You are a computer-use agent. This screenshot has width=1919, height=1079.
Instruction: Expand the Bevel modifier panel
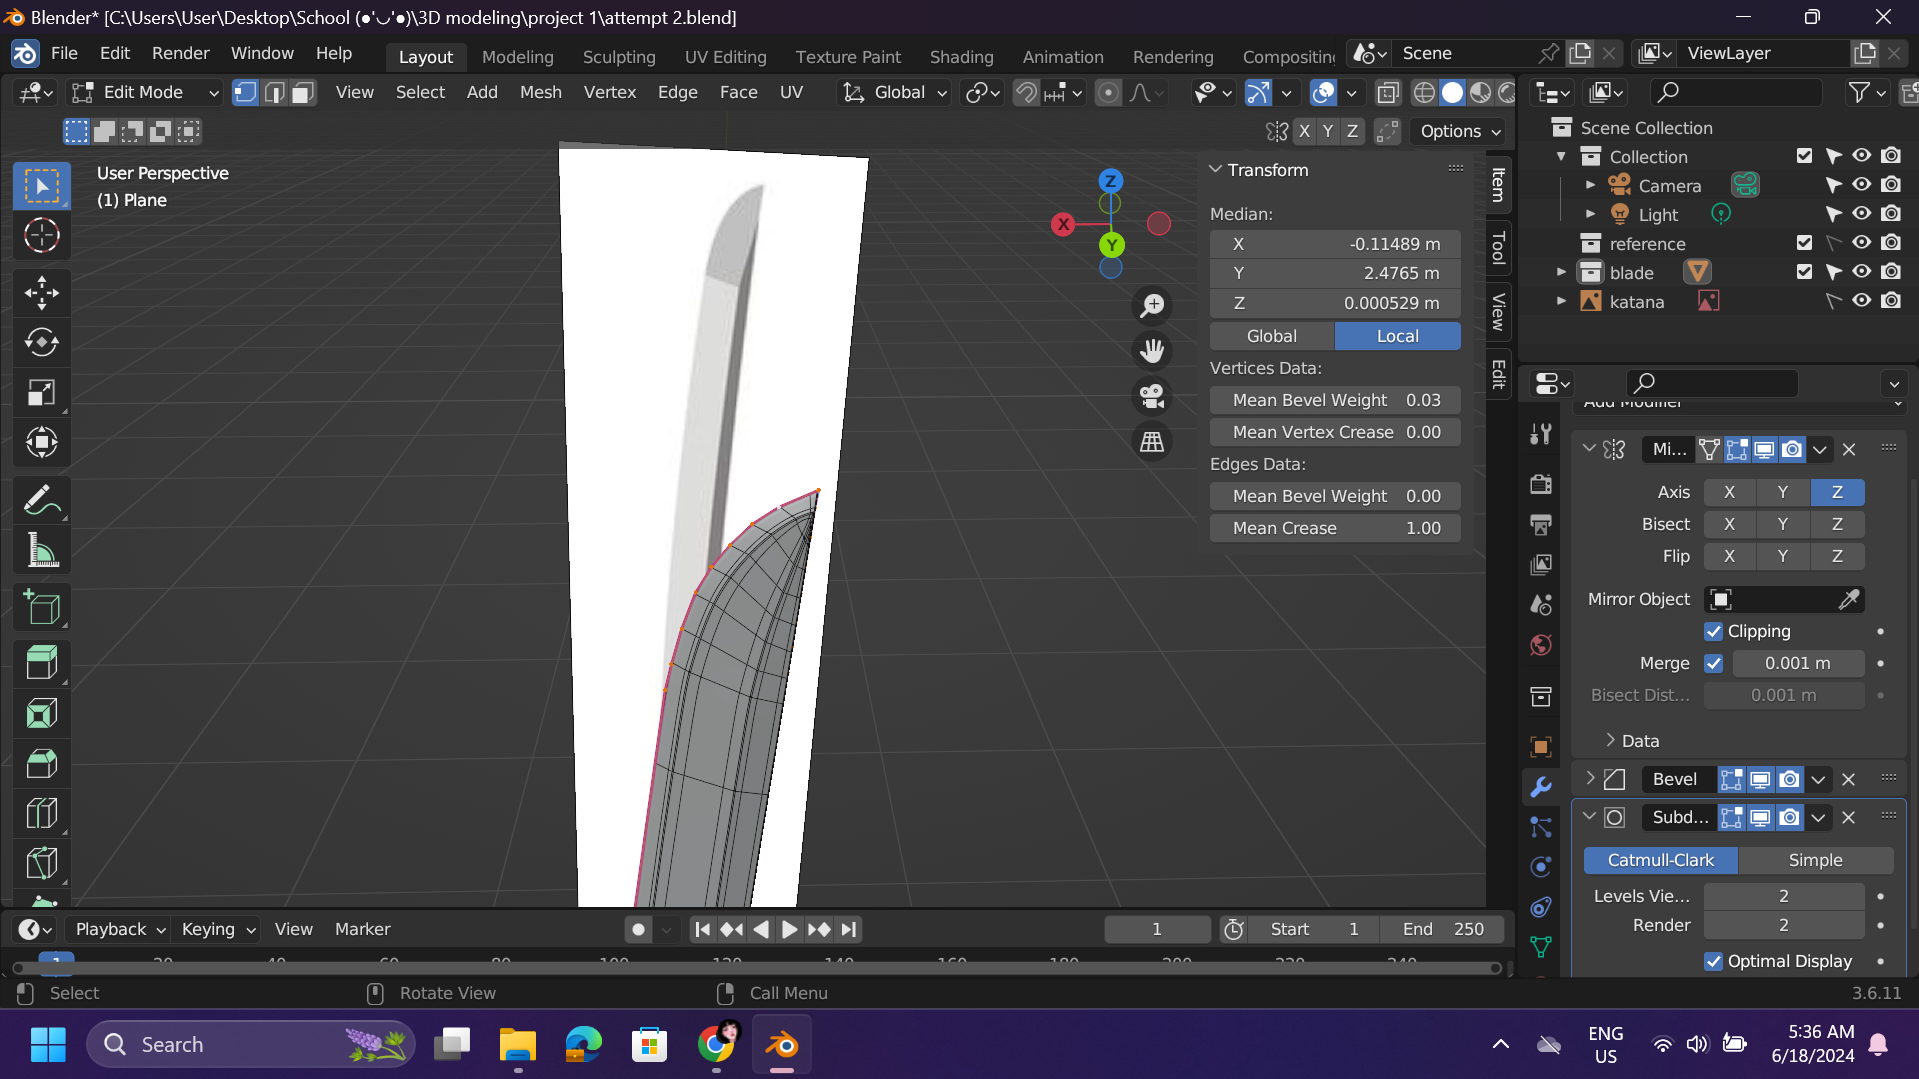click(1590, 778)
